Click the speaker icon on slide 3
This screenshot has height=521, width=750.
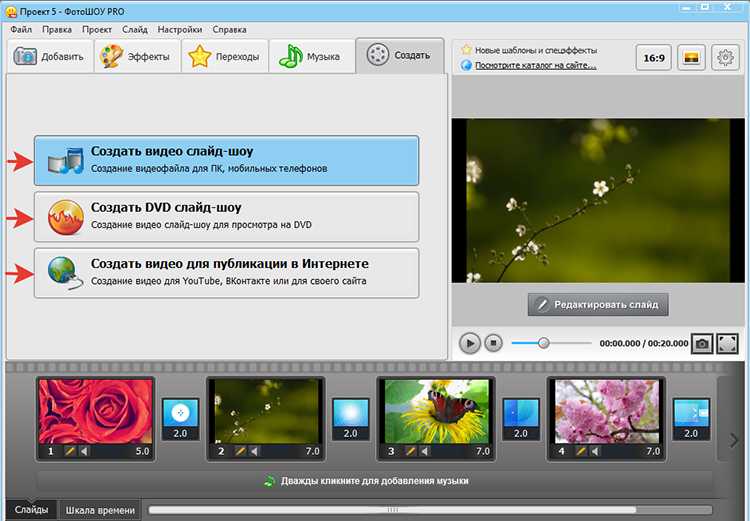424,451
